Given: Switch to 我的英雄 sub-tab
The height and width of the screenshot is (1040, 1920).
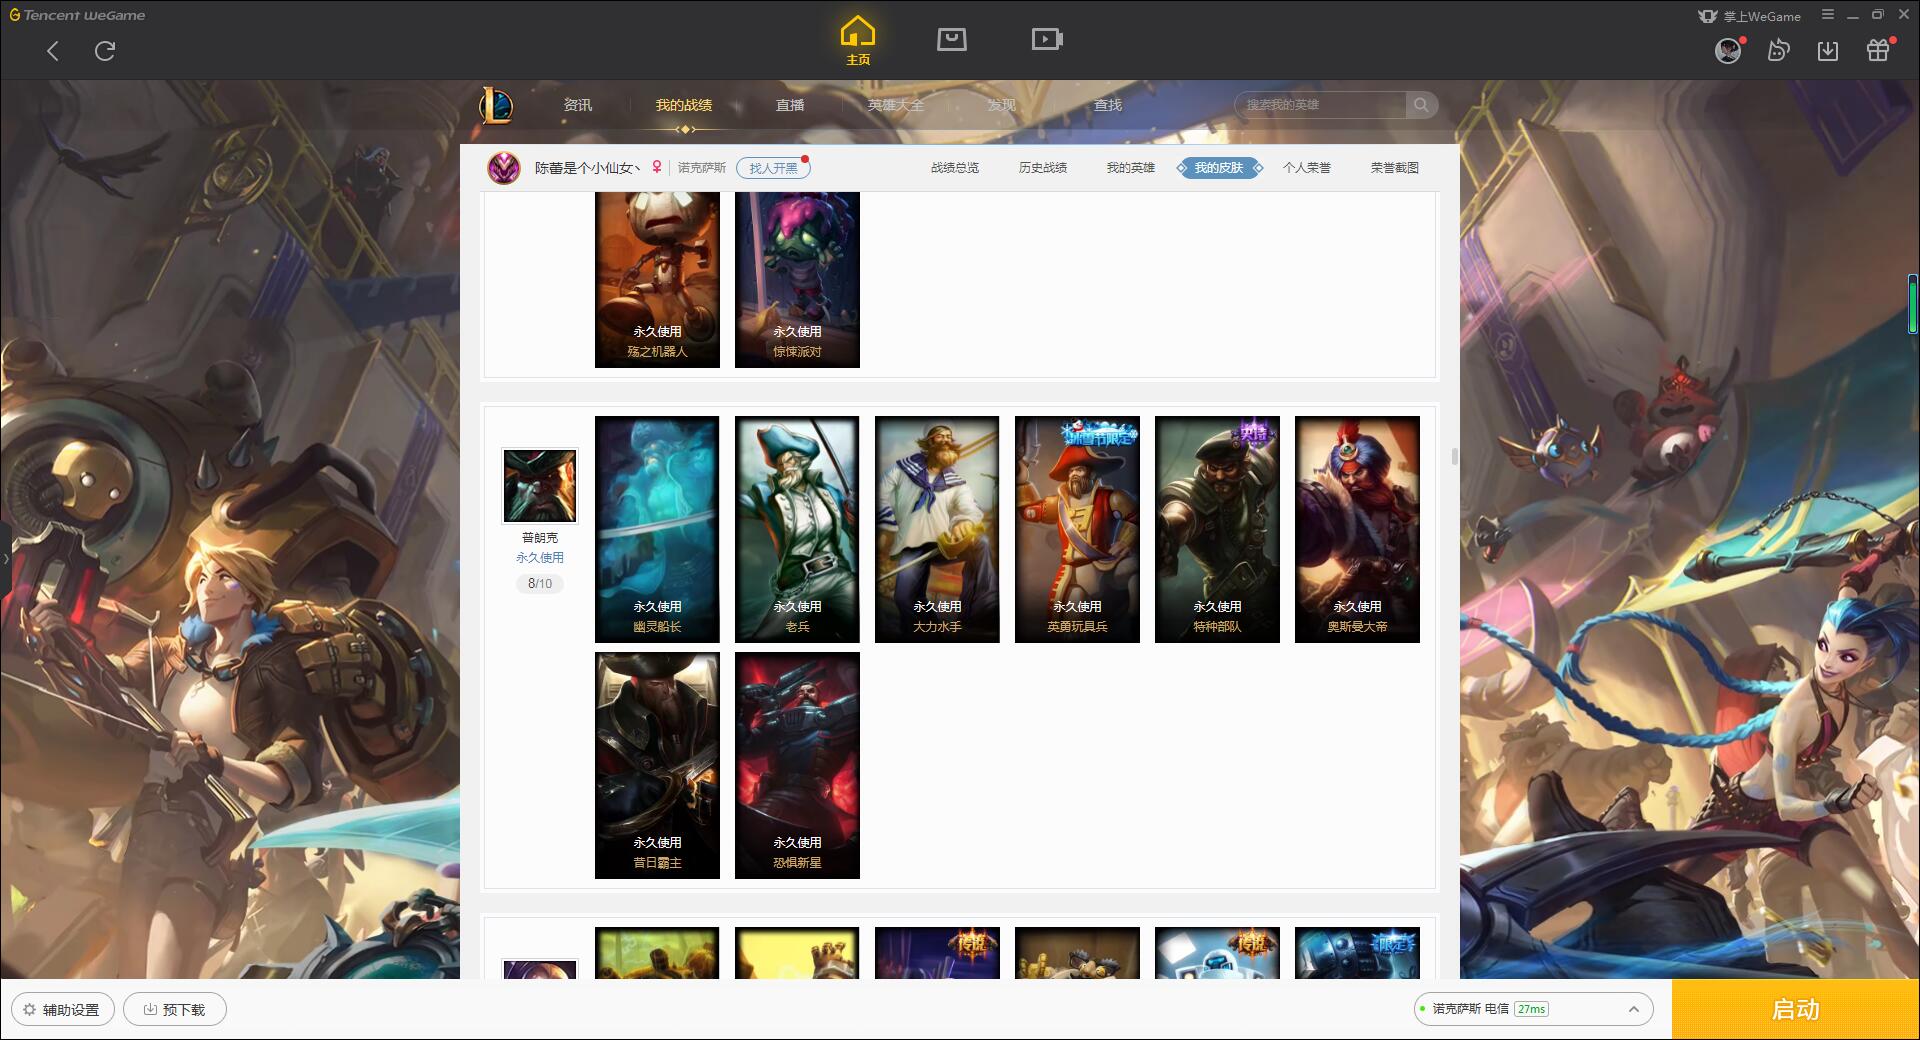Looking at the screenshot, I should [1131, 168].
